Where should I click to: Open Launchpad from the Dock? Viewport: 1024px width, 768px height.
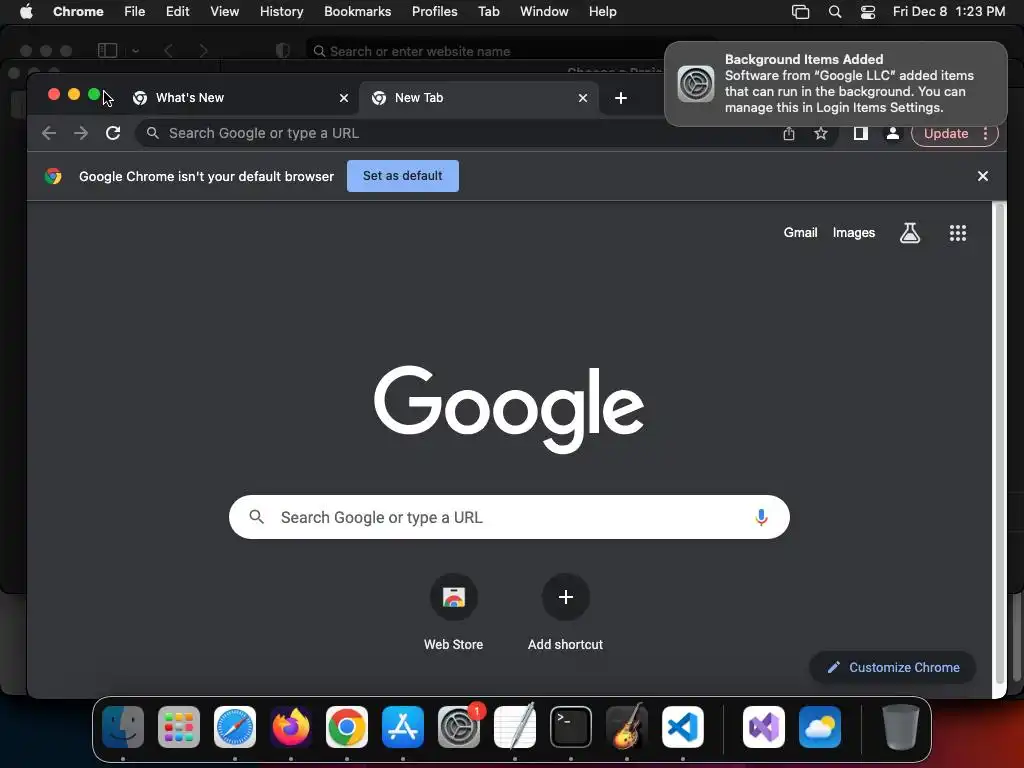pos(179,727)
